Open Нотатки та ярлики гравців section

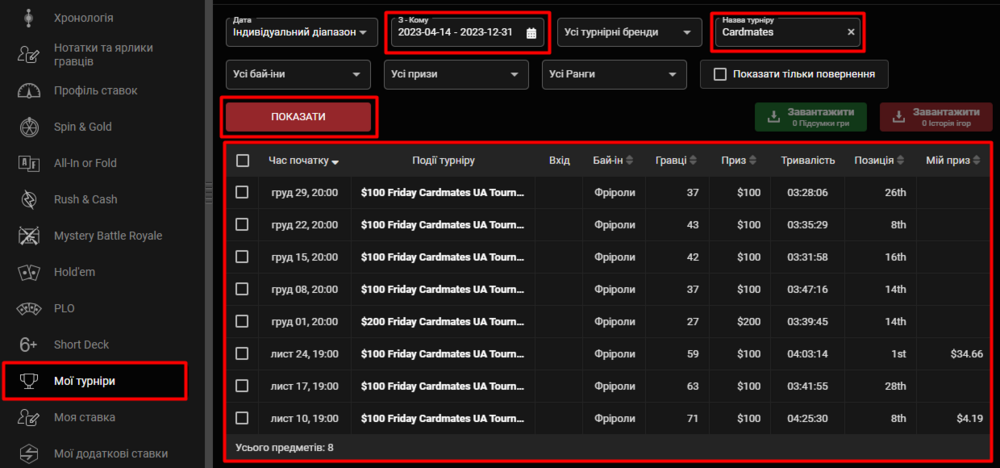coord(102,54)
